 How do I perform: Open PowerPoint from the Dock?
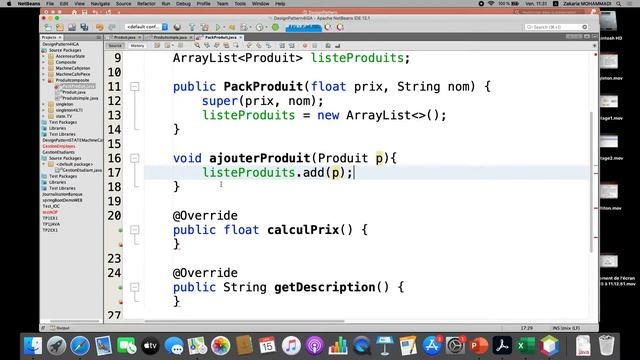(479, 346)
